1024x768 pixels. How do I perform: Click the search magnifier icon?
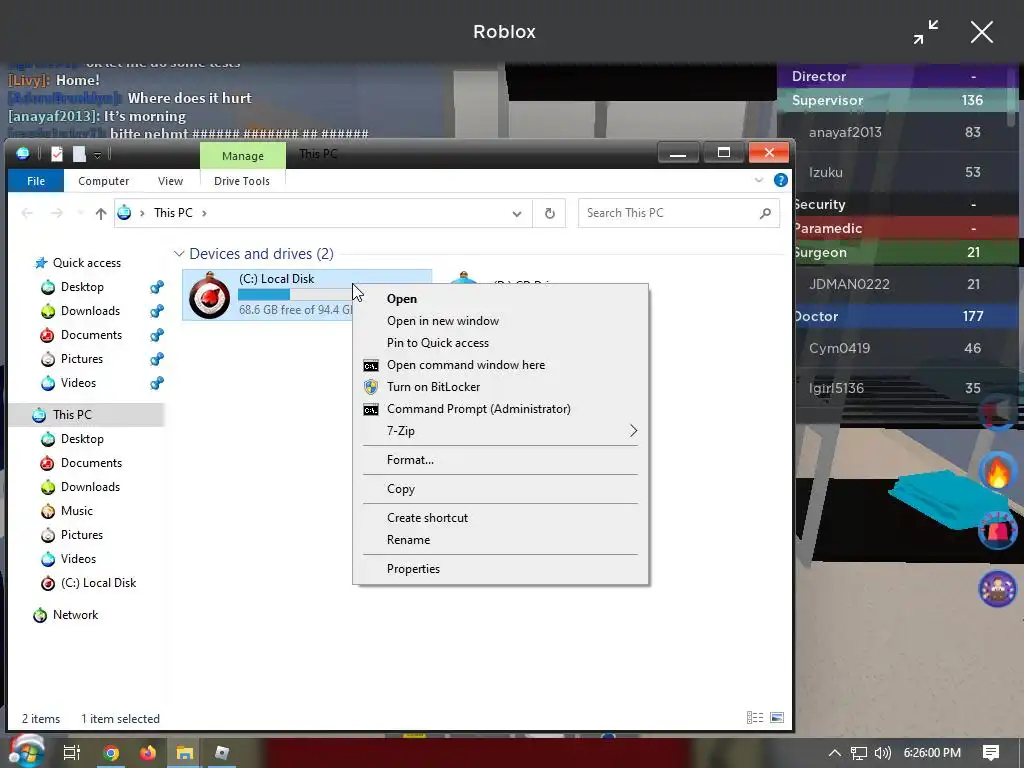765,213
